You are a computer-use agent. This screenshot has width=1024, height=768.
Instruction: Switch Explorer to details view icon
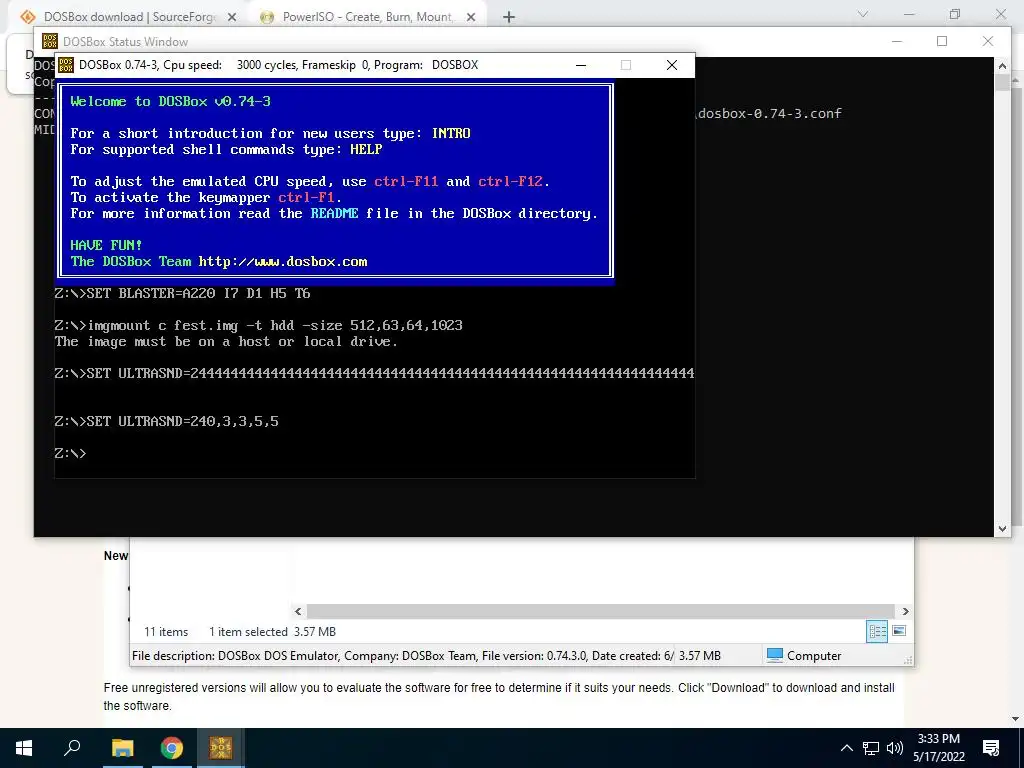pos(877,631)
